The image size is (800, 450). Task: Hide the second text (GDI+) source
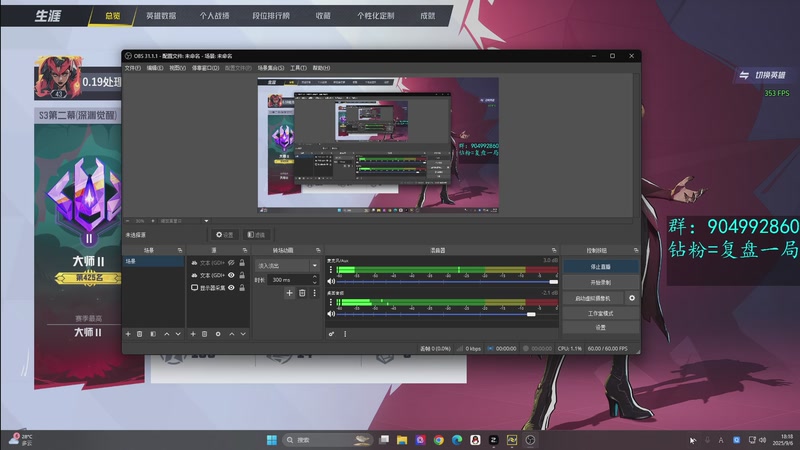(231, 275)
